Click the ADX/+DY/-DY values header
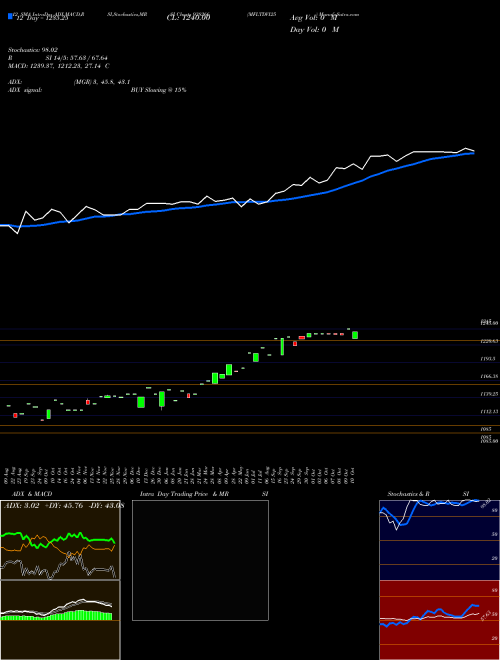500x660 pixels. coord(63,506)
